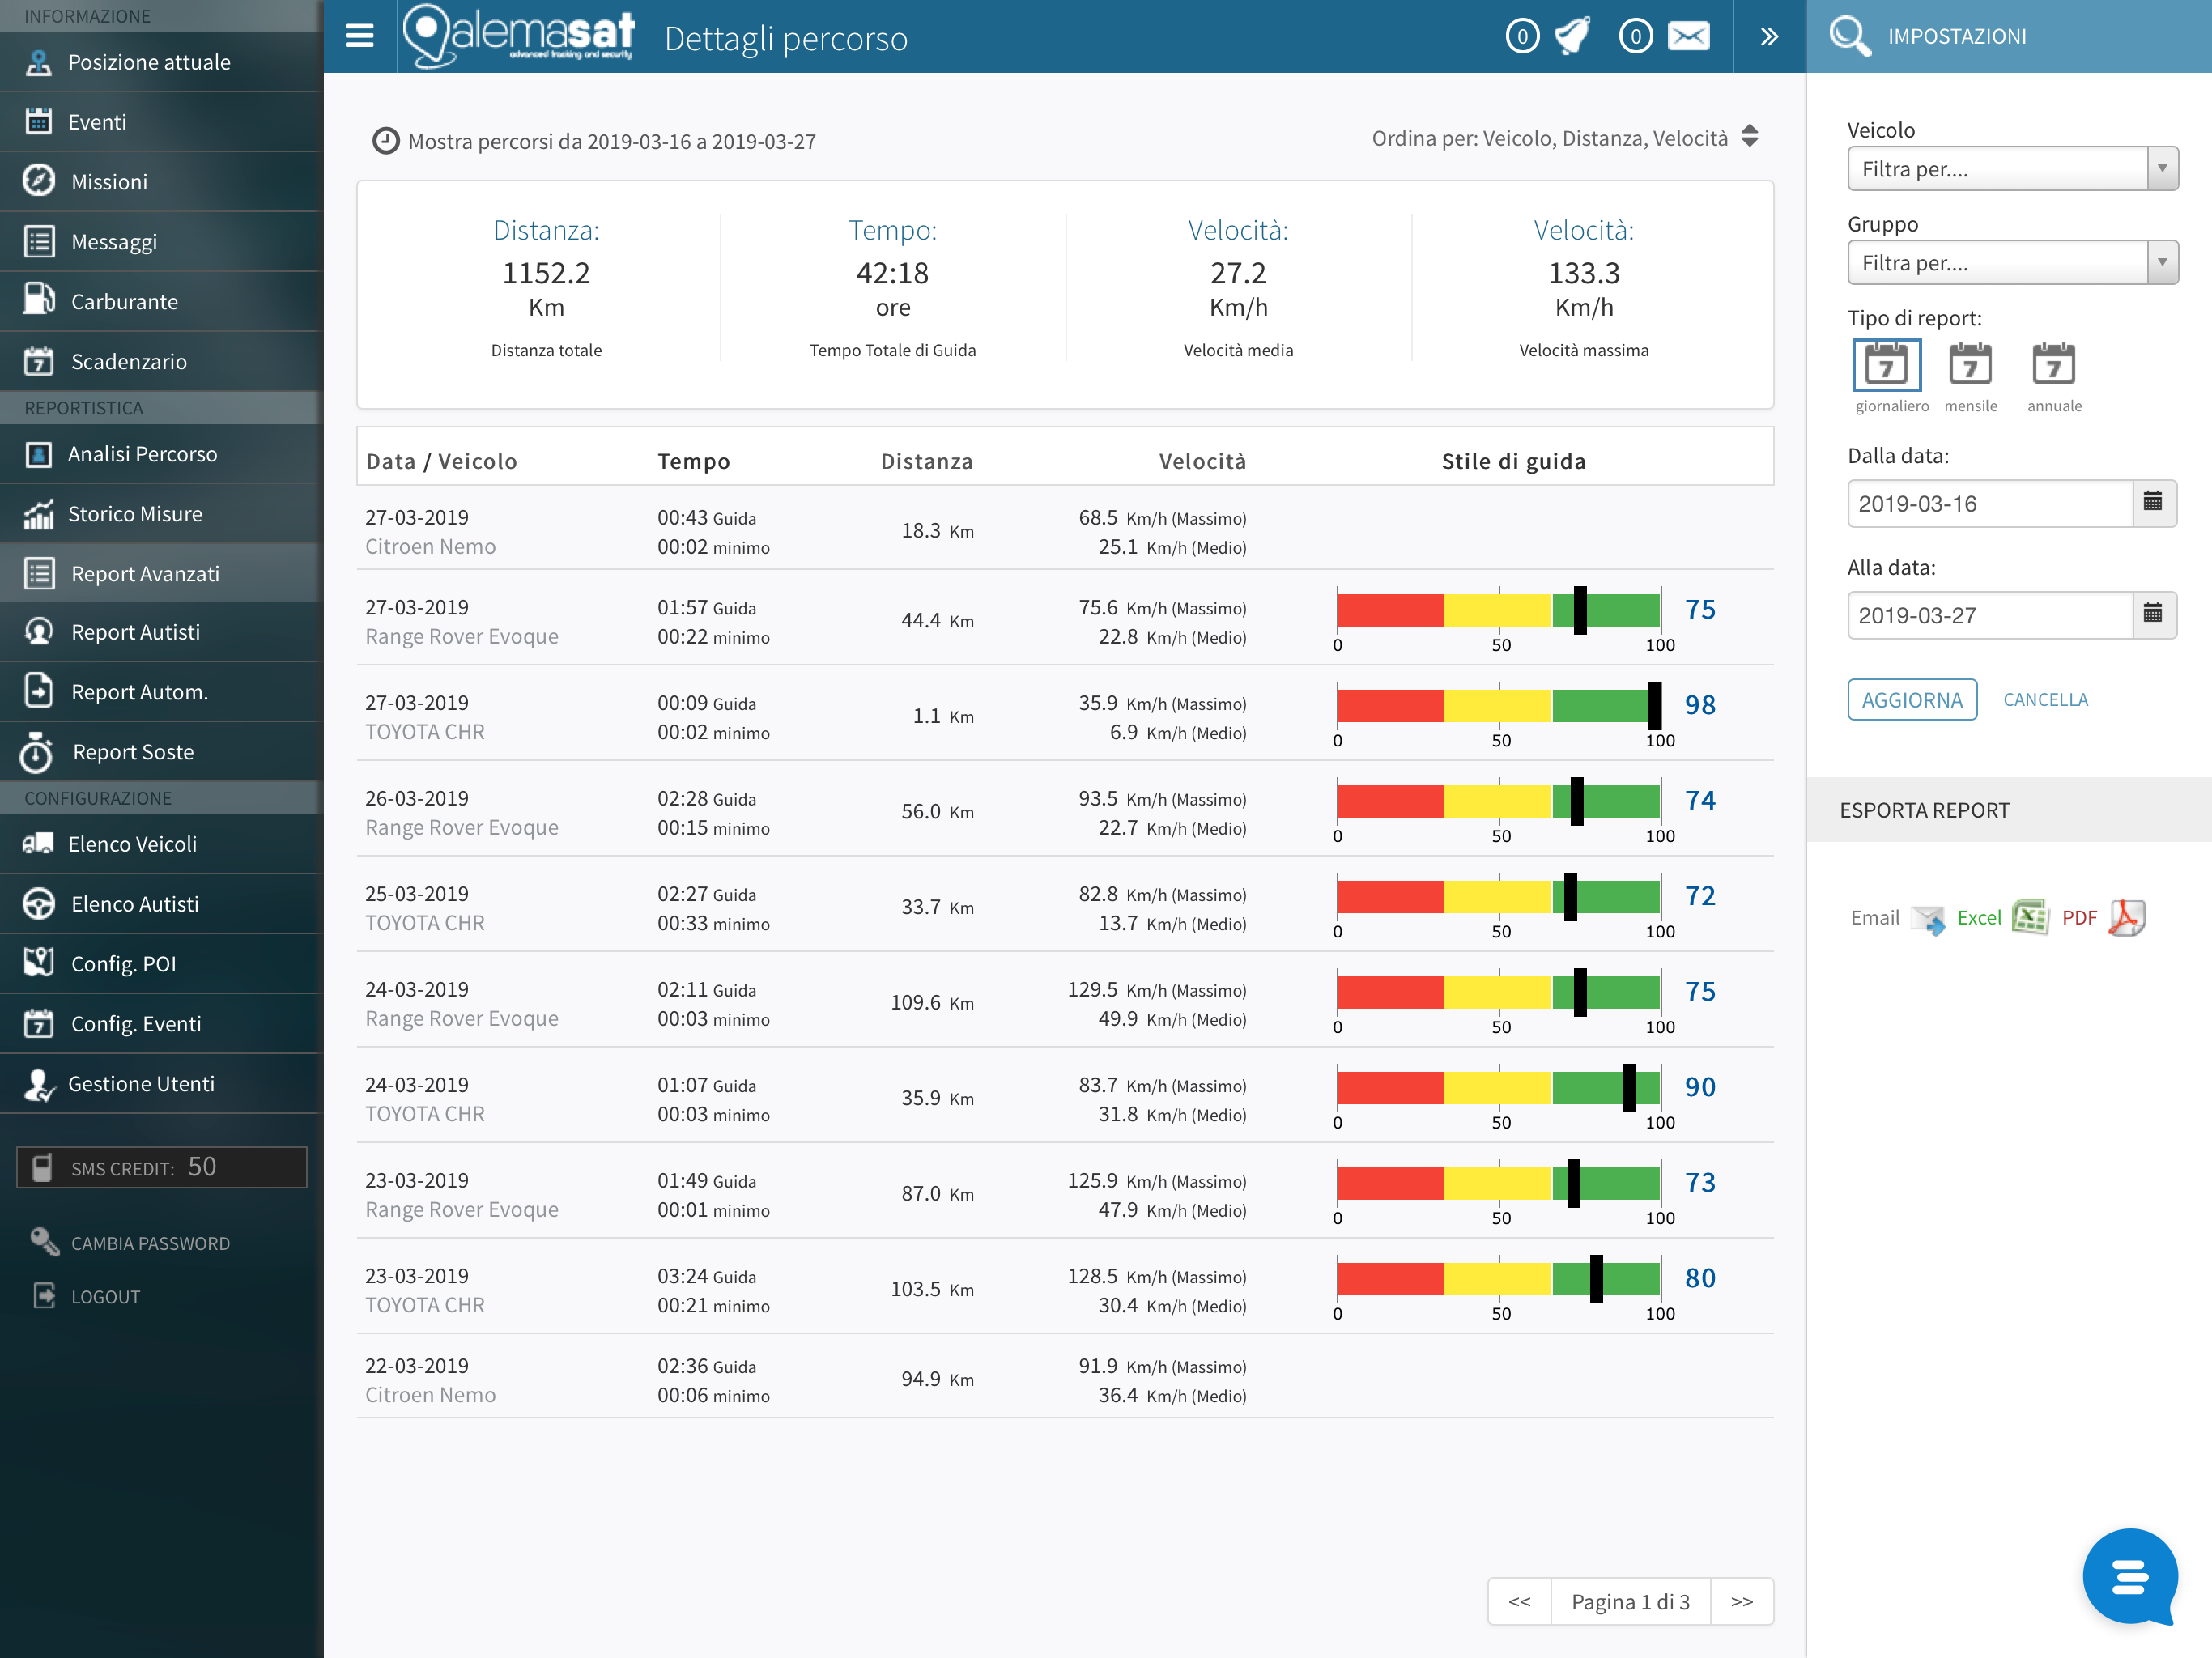Screen dimensions: 2212x1658
Task: Click the Report Autisti headset icon
Action: coord(38,632)
